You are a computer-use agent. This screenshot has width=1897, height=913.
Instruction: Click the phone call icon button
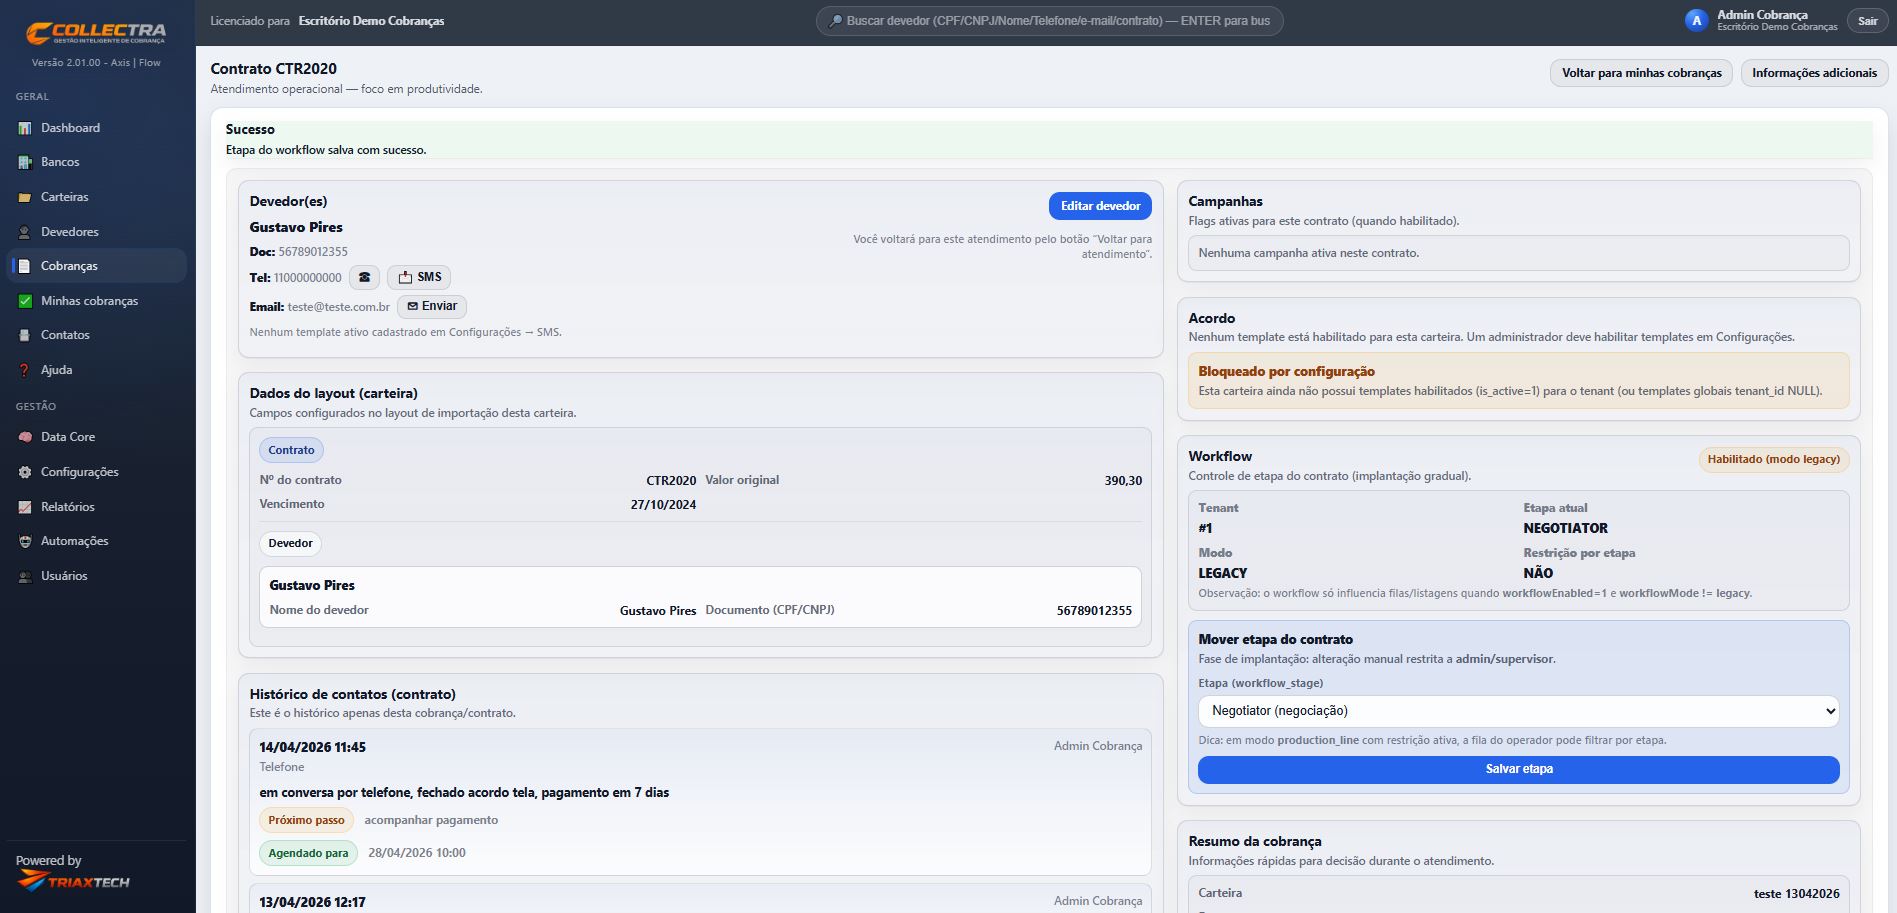(x=364, y=278)
